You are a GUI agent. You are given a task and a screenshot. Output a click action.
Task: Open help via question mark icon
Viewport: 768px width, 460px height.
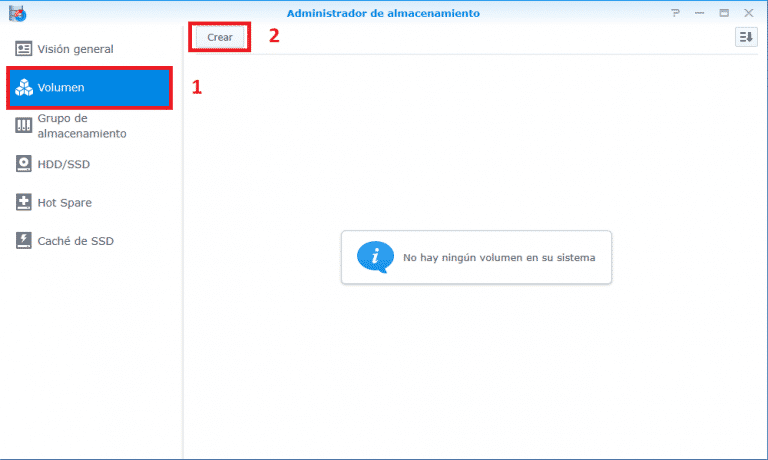tap(675, 13)
